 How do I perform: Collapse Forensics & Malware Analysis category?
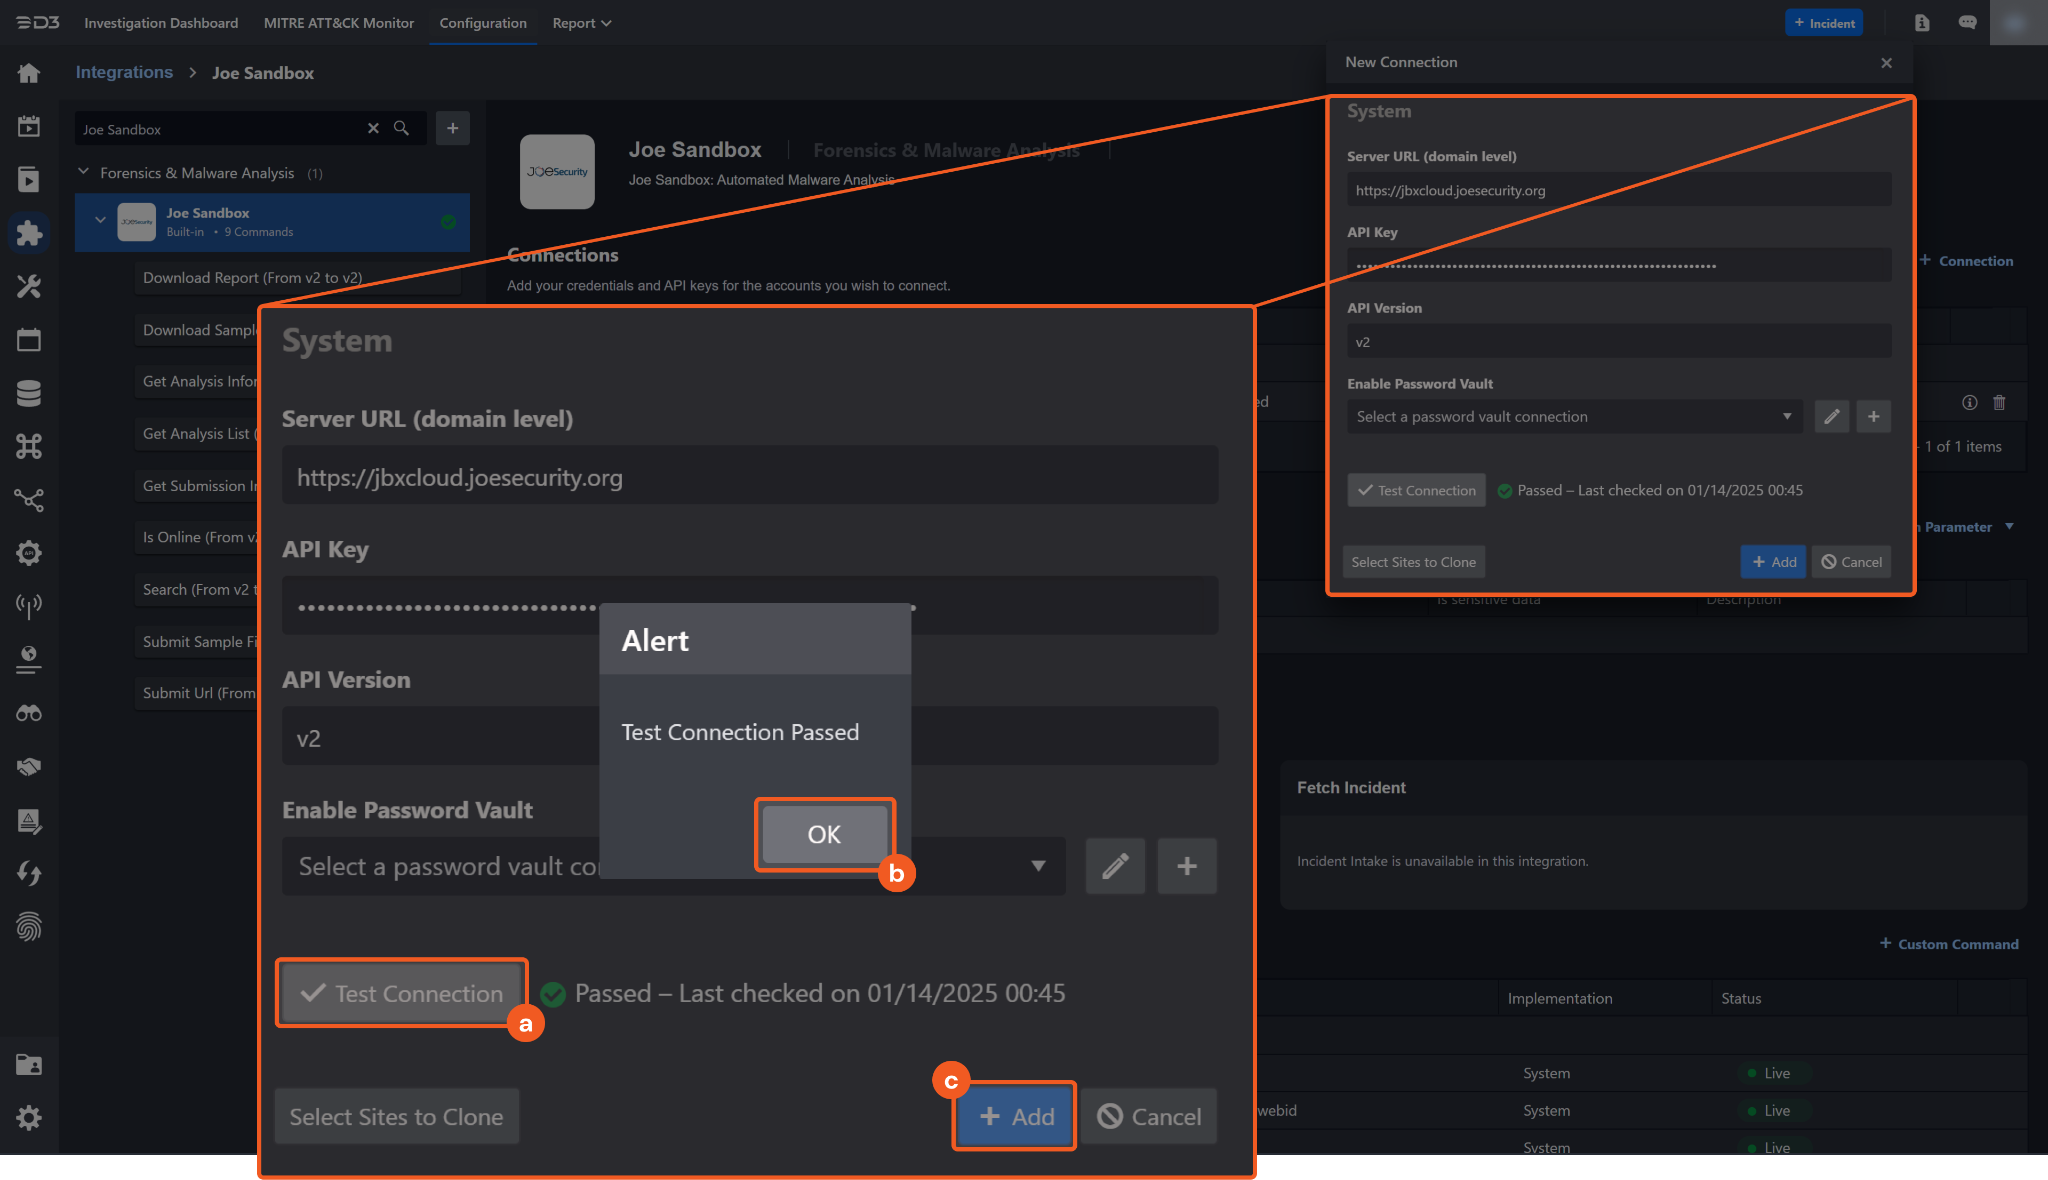pos(84,172)
